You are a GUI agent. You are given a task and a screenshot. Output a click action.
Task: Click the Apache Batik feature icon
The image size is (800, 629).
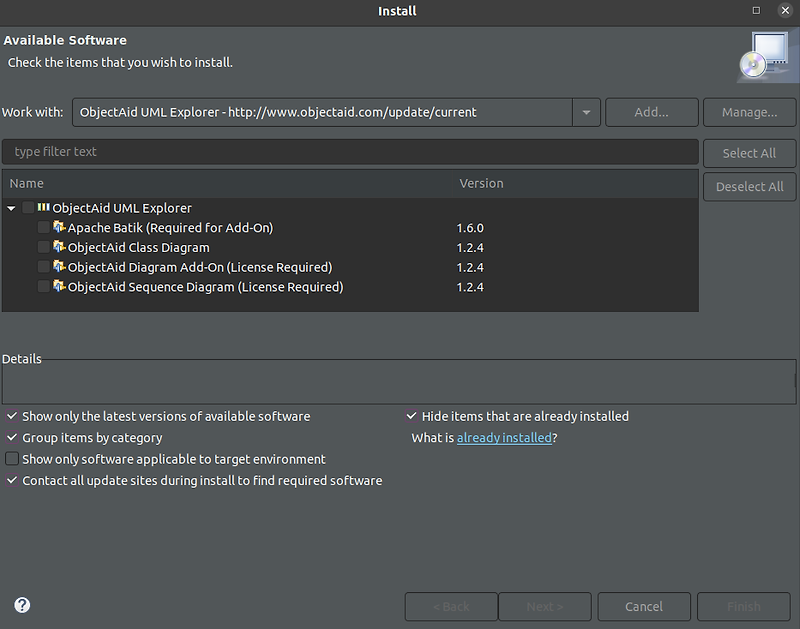(59, 227)
